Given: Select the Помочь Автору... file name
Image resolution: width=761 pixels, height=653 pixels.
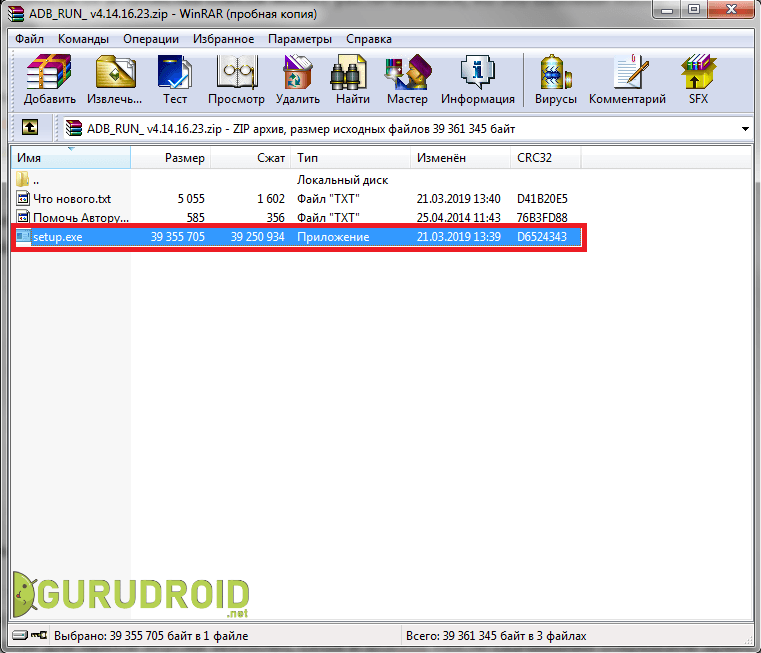Looking at the screenshot, I should coord(81,218).
